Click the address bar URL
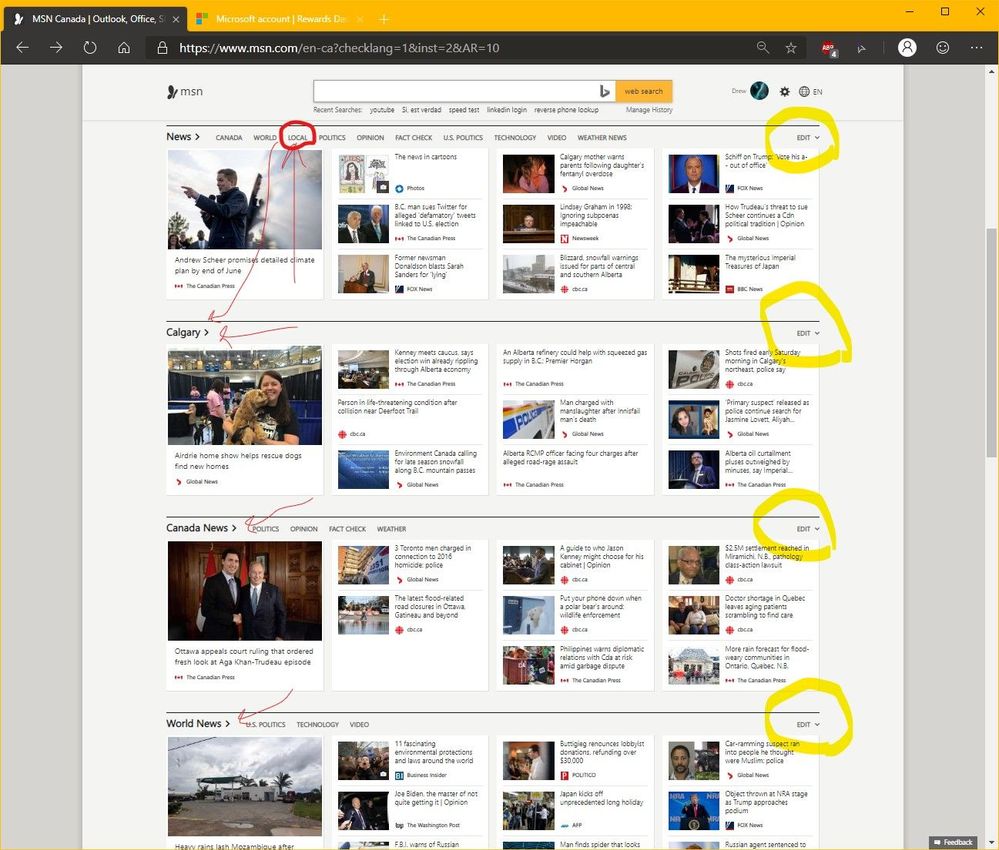Viewport: 999px width, 850px height. pyautogui.click(x=339, y=48)
